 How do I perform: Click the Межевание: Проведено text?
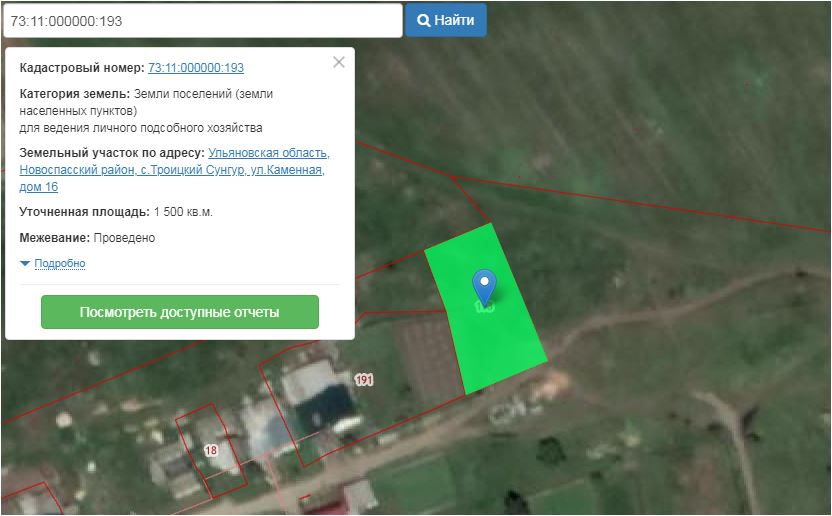tap(87, 238)
